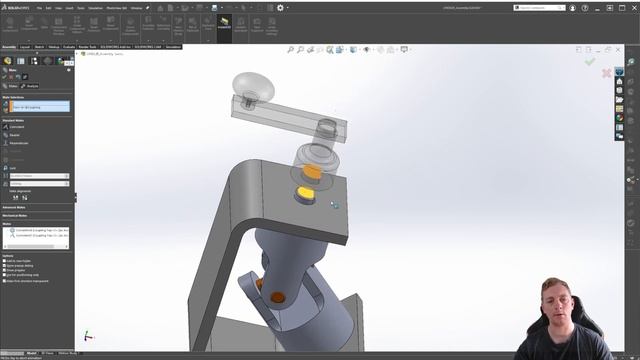Open the Design Library icon
Screen dimensions: 640x360
(619, 90)
